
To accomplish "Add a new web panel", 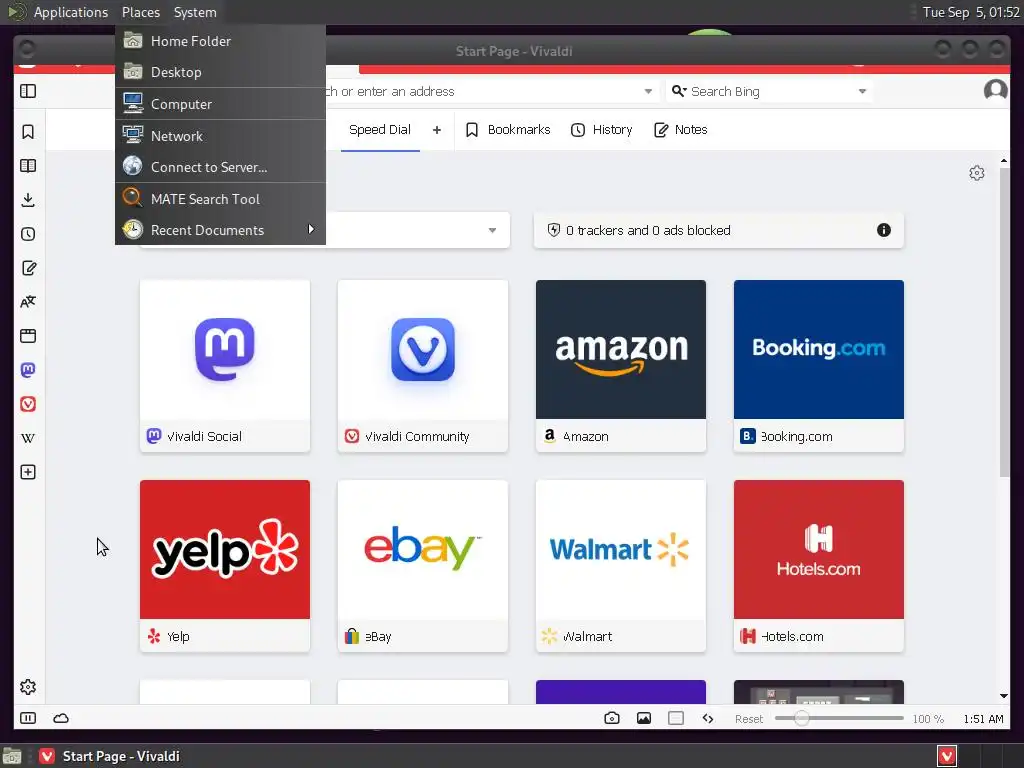I will [28, 472].
